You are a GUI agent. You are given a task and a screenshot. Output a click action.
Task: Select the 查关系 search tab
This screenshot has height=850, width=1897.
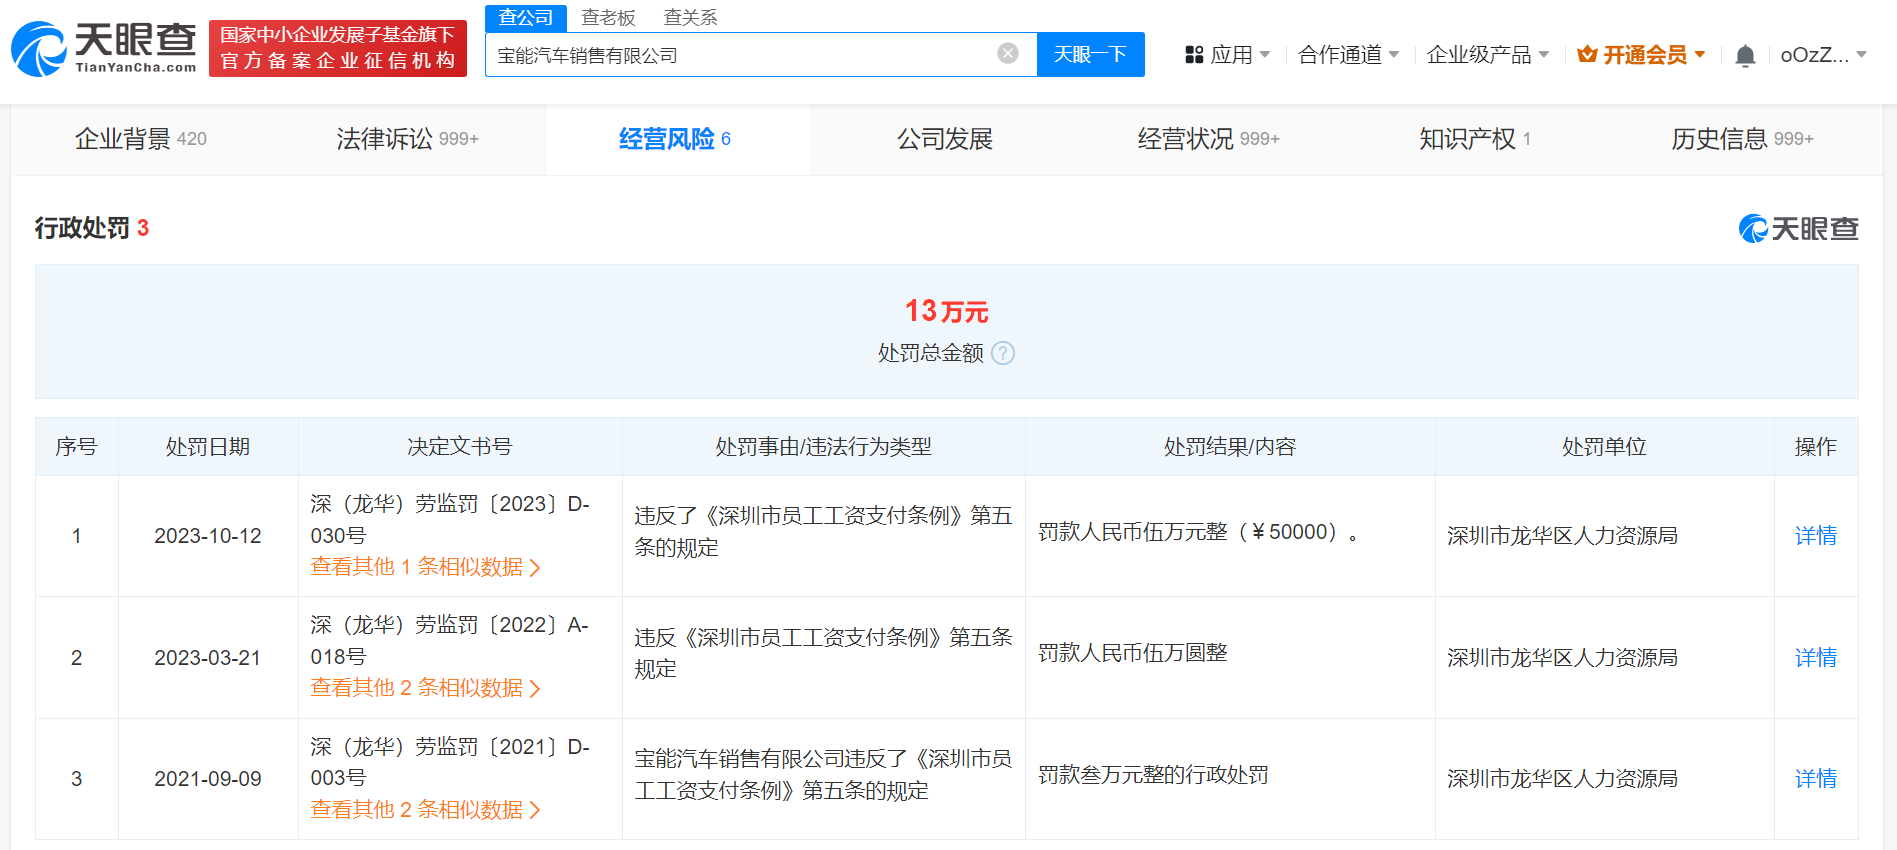pos(690,18)
